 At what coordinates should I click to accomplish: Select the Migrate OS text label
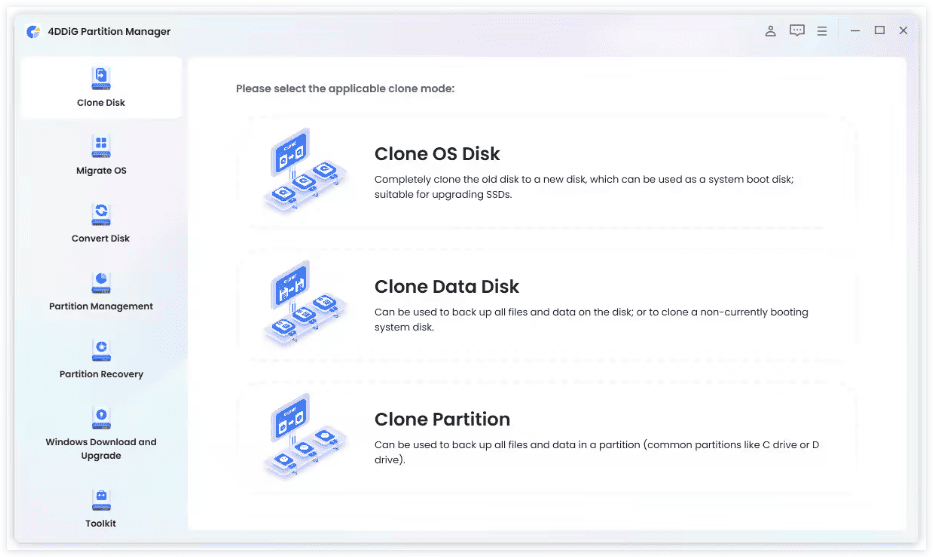point(101,171)
